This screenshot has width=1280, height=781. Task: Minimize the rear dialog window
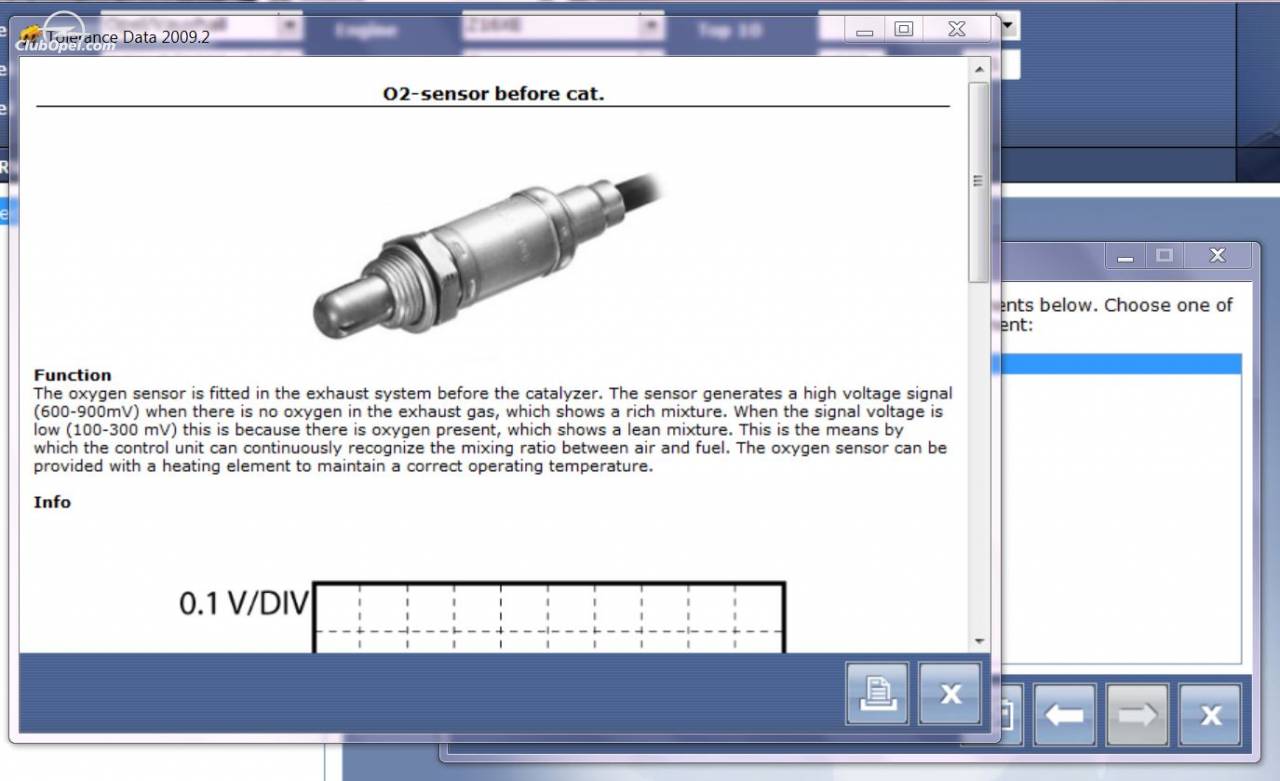click(1127, 256)
